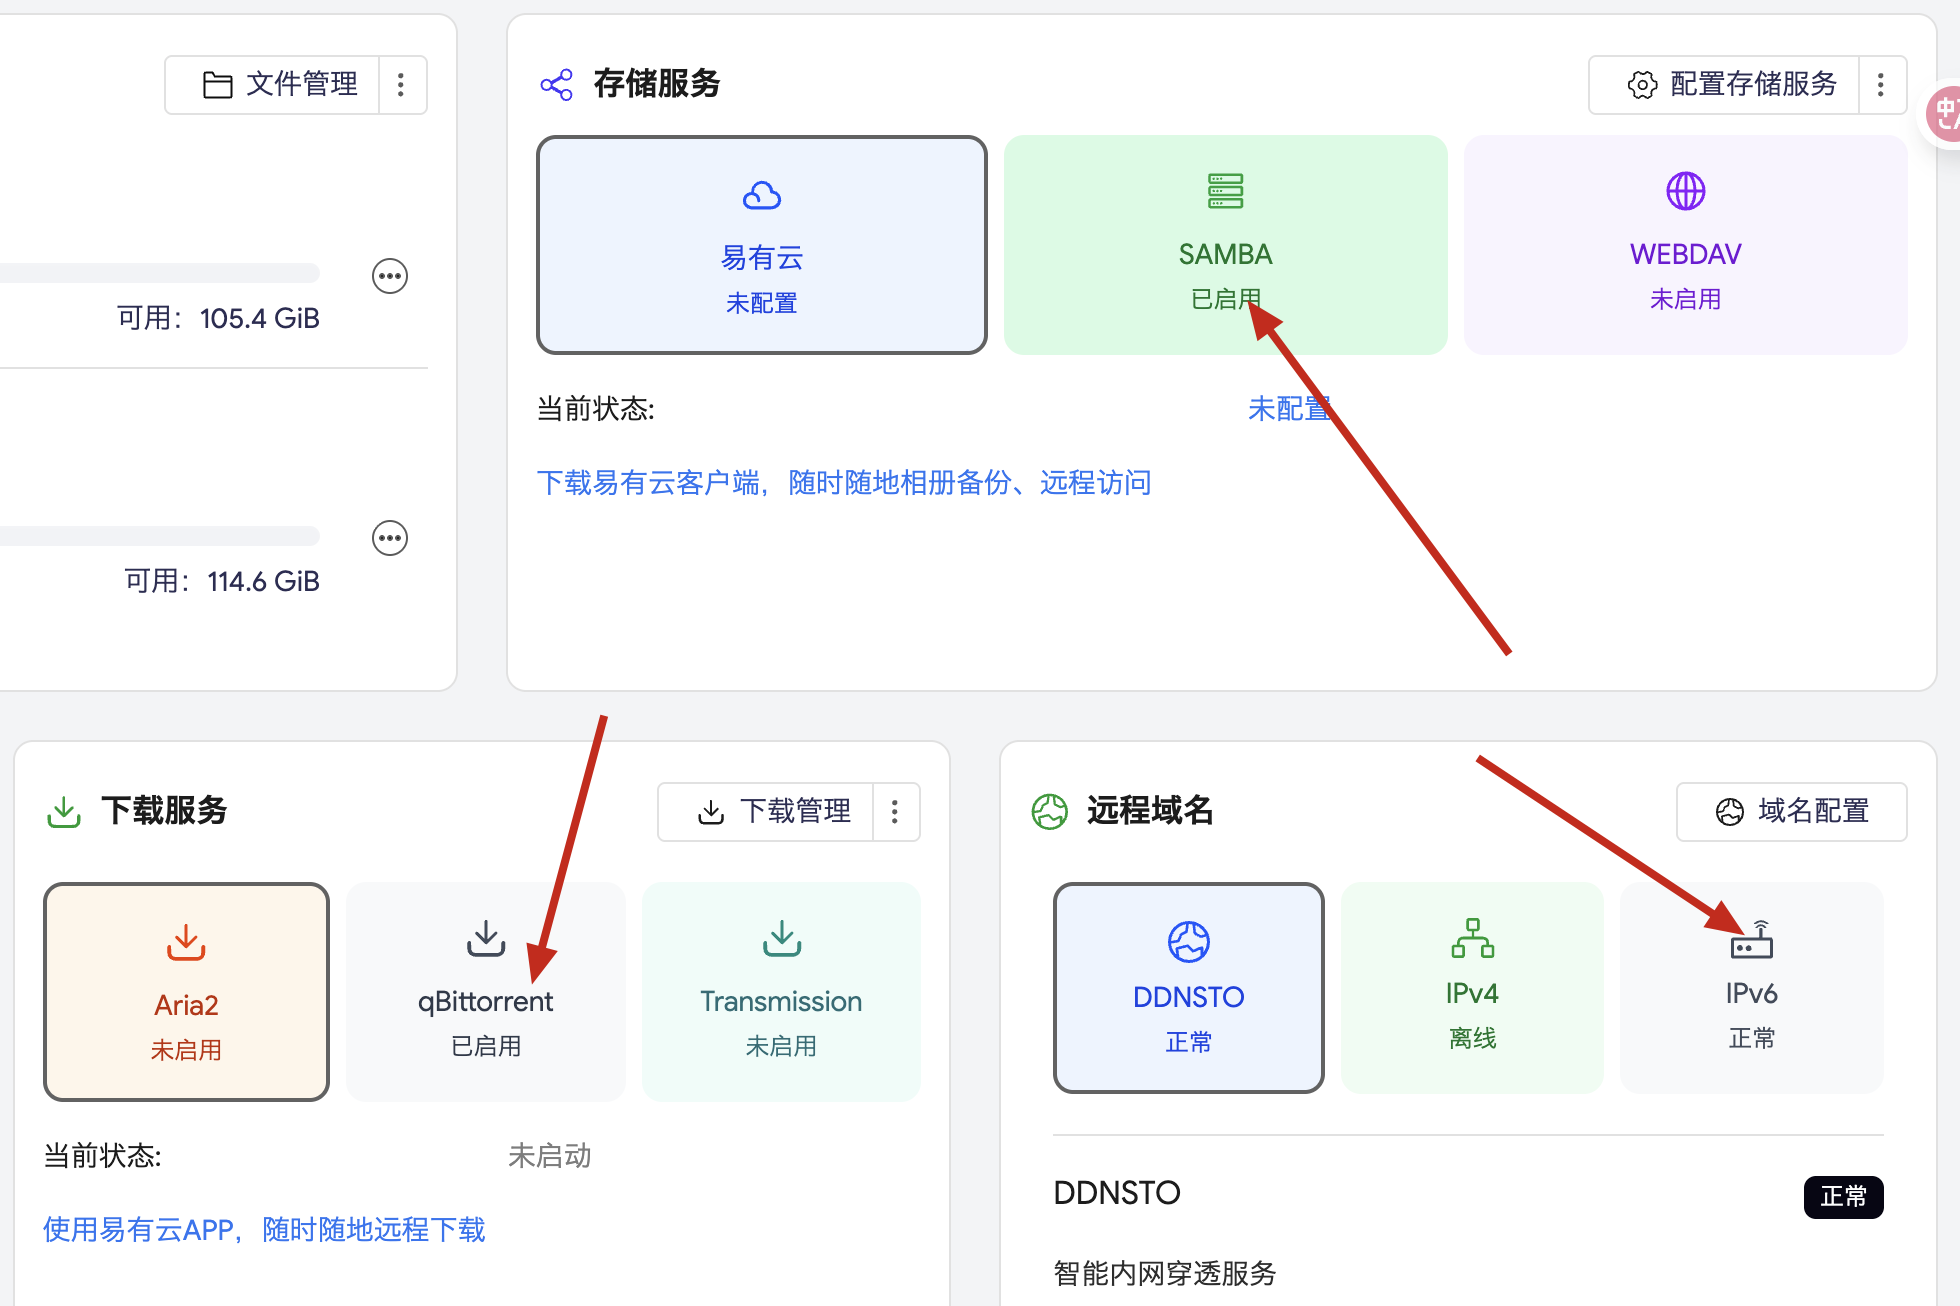
Task: Select the 易有云 cloud storage card
Action: (x=761, y=245)
